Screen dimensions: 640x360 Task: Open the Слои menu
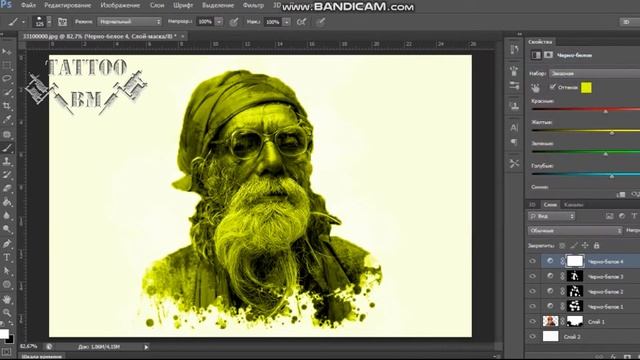tap(157, 5)
